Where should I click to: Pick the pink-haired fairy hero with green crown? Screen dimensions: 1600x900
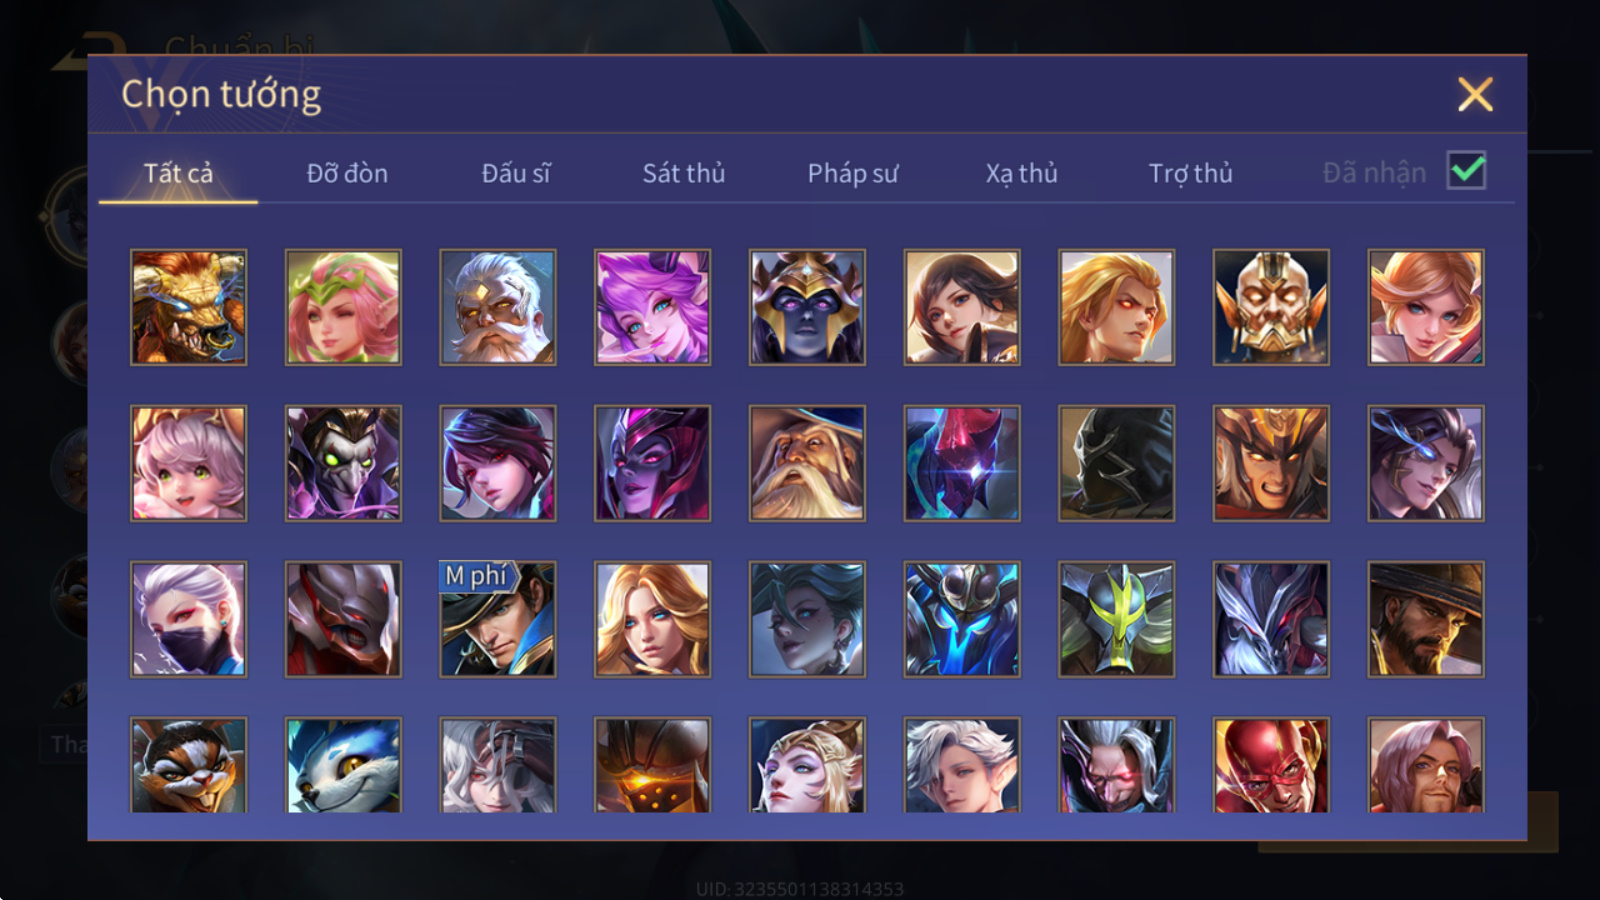343,307
